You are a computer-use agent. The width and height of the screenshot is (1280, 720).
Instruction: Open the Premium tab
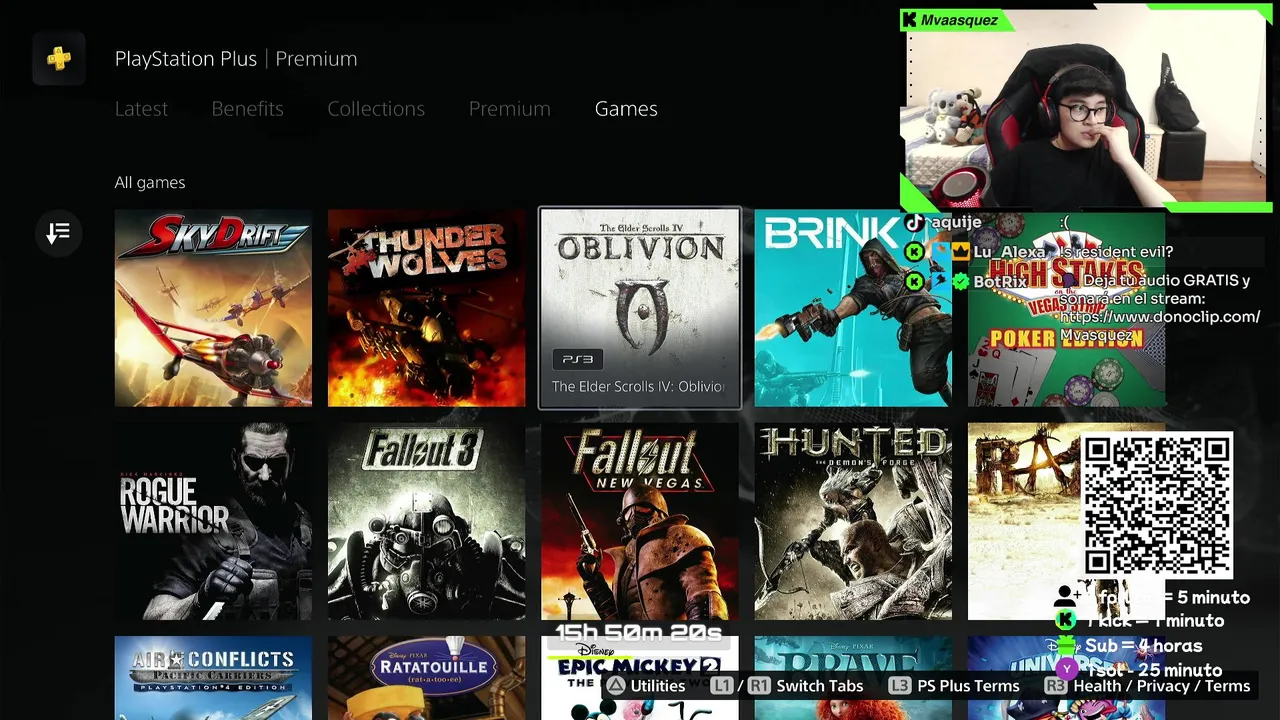point(509,109)
